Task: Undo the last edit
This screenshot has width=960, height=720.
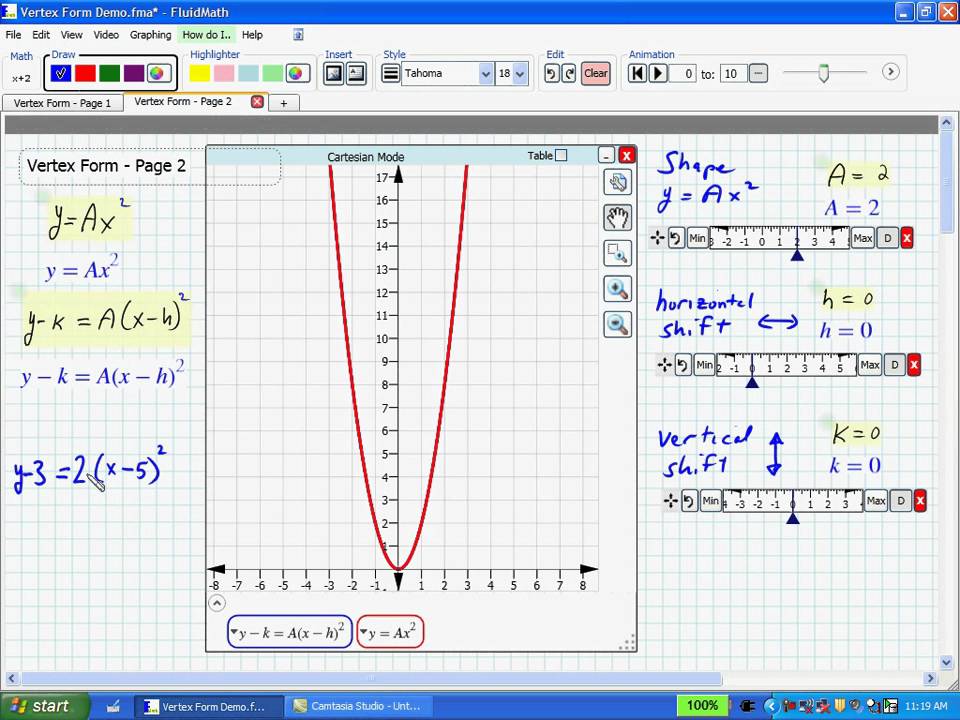Action: point(552,73)
